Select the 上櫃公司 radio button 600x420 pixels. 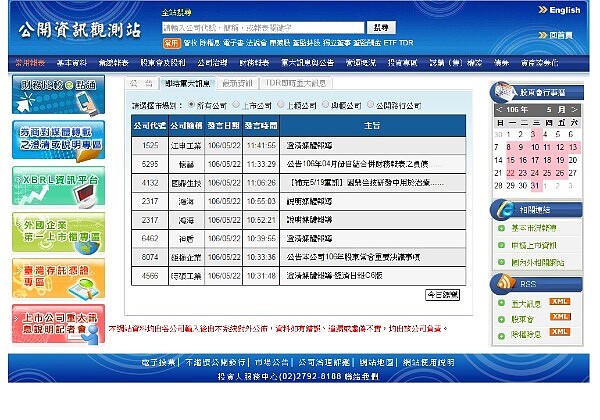[281, 104]
